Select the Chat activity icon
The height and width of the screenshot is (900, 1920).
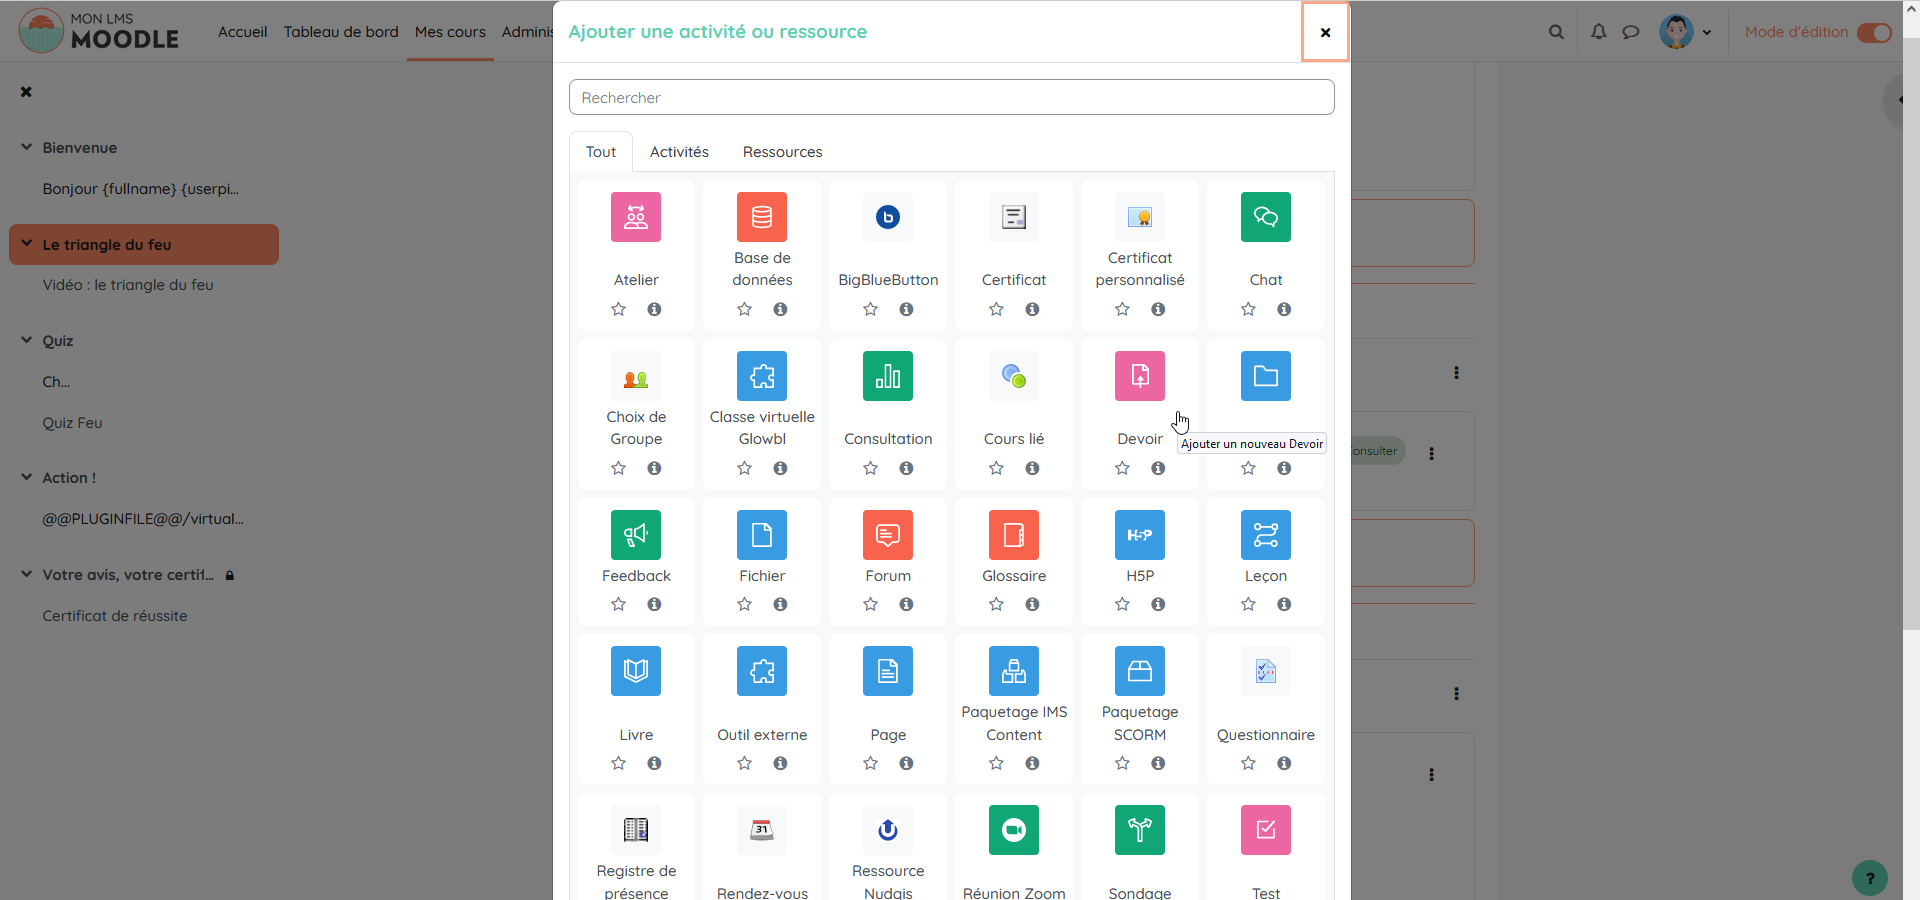pyautogui.click(x=1266, y=217)
